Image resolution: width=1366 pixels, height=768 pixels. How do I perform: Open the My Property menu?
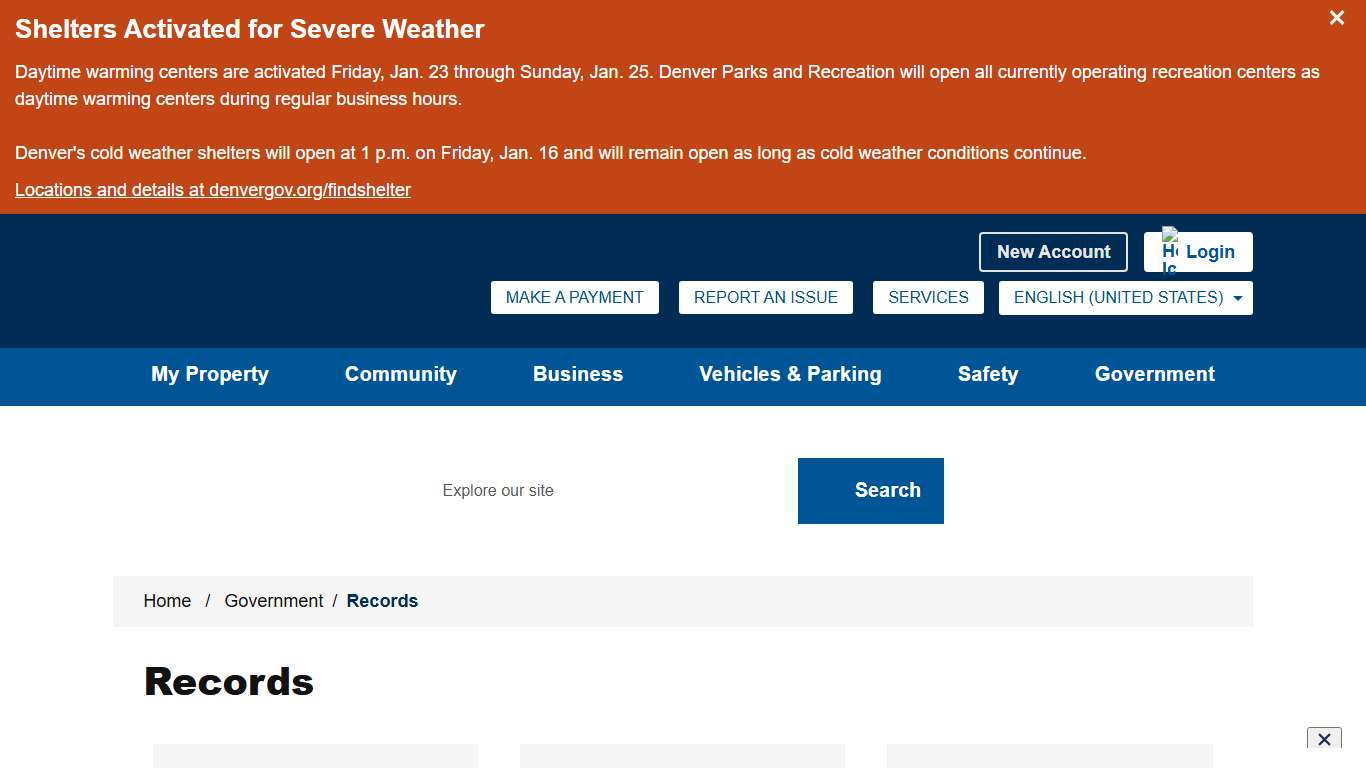pos(210,375)
